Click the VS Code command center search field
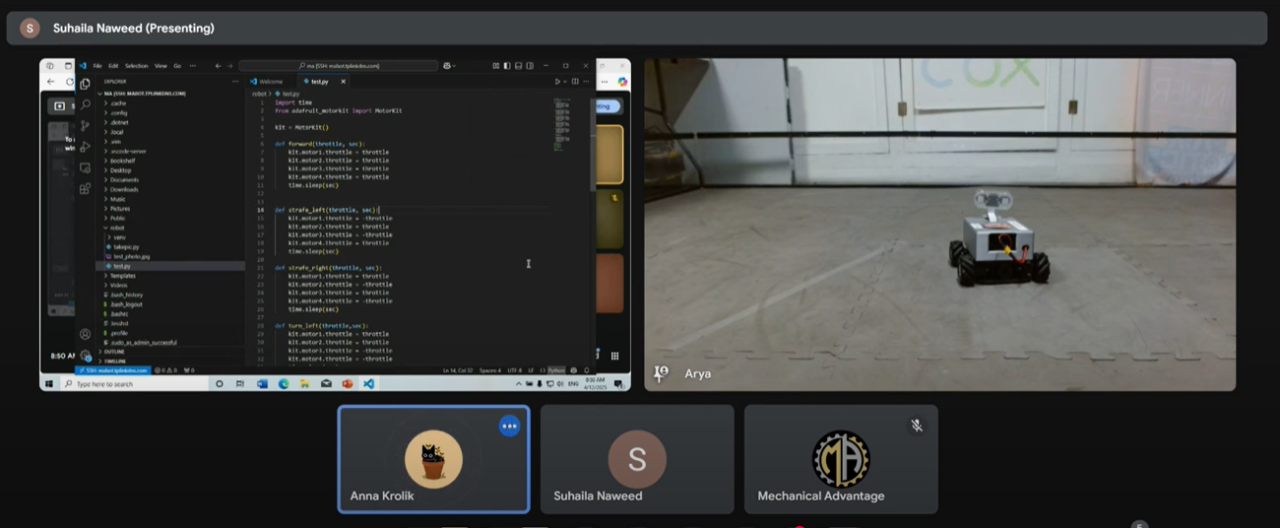The height and width of the screenshot is (528, 1280). coord(338,66)
